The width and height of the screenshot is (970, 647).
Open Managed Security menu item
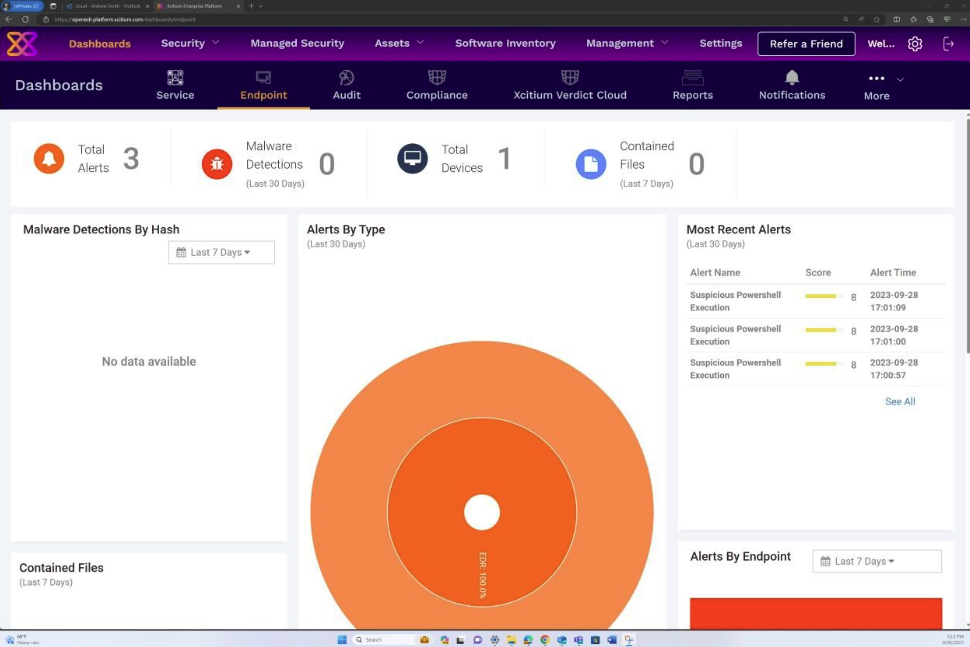point(297,43)
